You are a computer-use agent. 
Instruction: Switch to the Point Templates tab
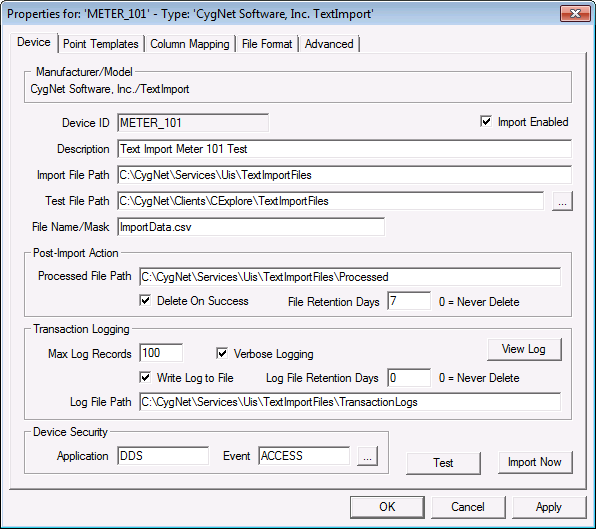[x=101, y=44]
